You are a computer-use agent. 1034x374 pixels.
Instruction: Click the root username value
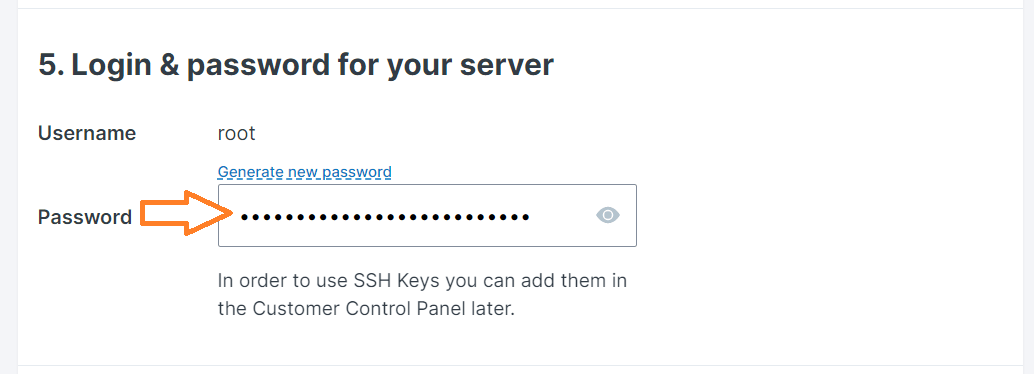click(x=236, y=133)
